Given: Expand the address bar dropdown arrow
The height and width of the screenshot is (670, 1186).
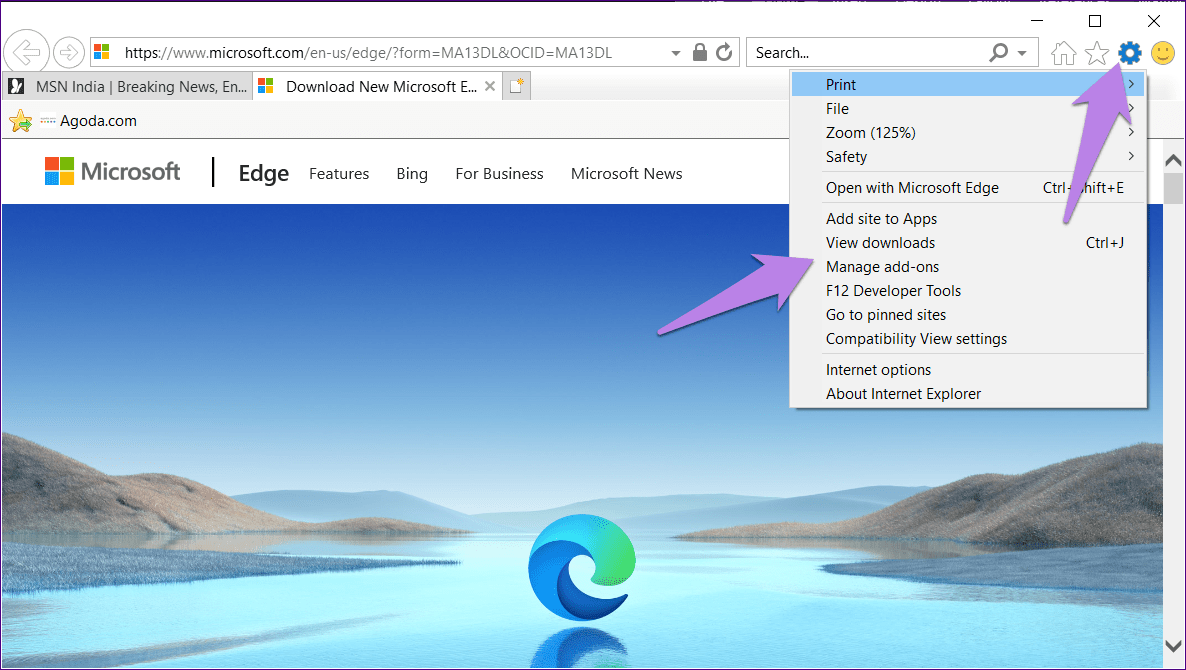Looking at the screenshot, I should pos(676,53).
